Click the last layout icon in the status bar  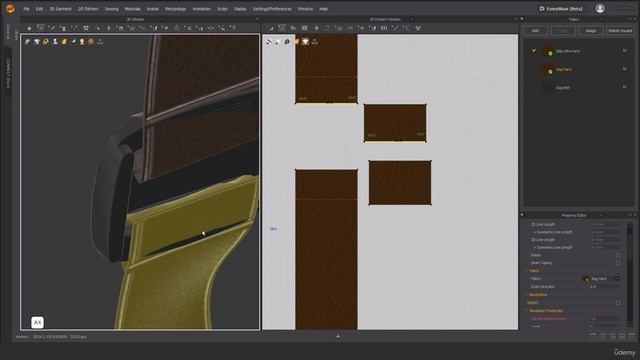[x=631, y=336]
